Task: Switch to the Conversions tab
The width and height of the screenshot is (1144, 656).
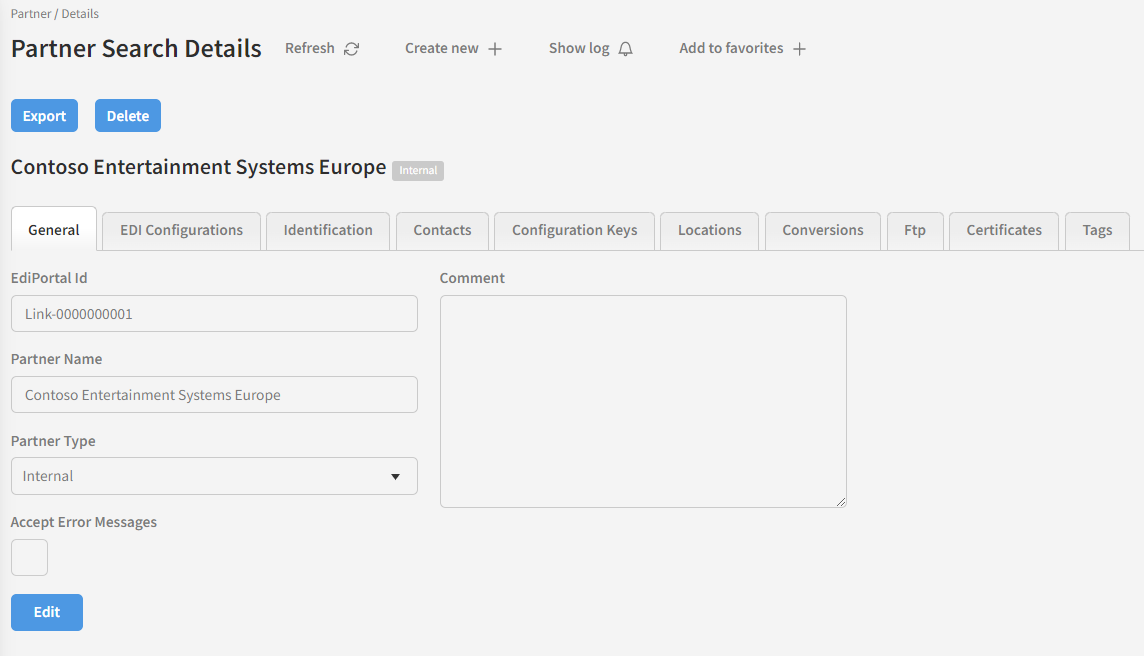Action: [x=822, y=230]
